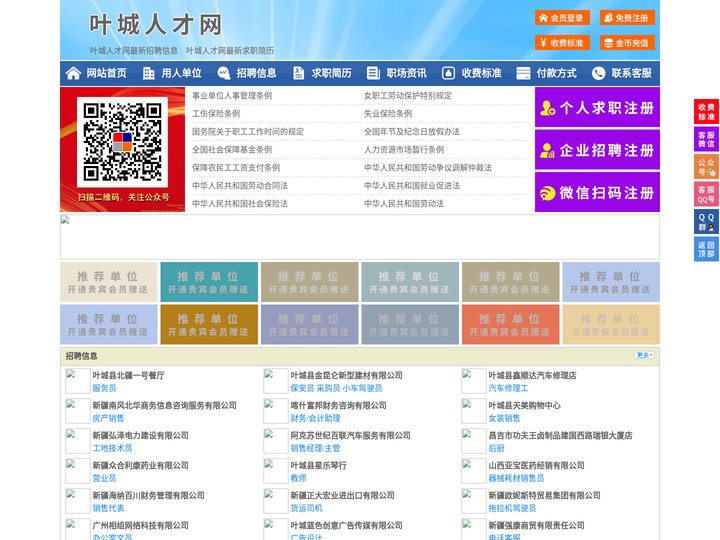
Task: Click the 金币充值 button
Action: pos(627,43)
